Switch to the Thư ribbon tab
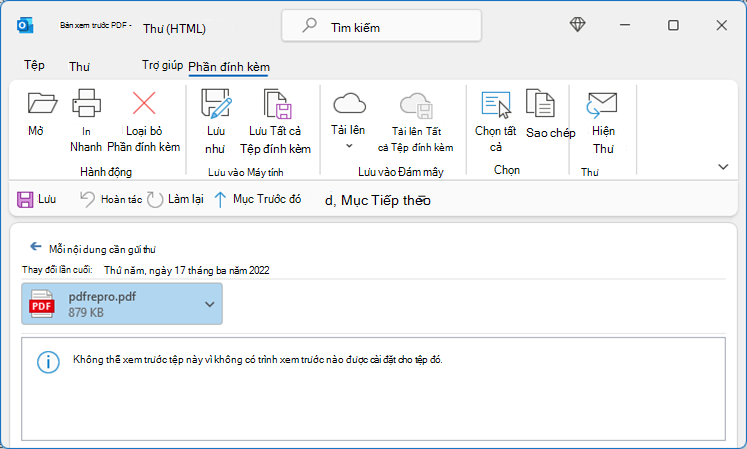 click(79, 67)
